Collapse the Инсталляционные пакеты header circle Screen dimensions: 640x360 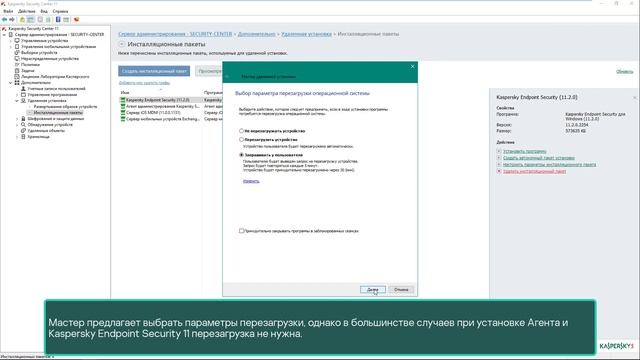[x=122, y=44]
